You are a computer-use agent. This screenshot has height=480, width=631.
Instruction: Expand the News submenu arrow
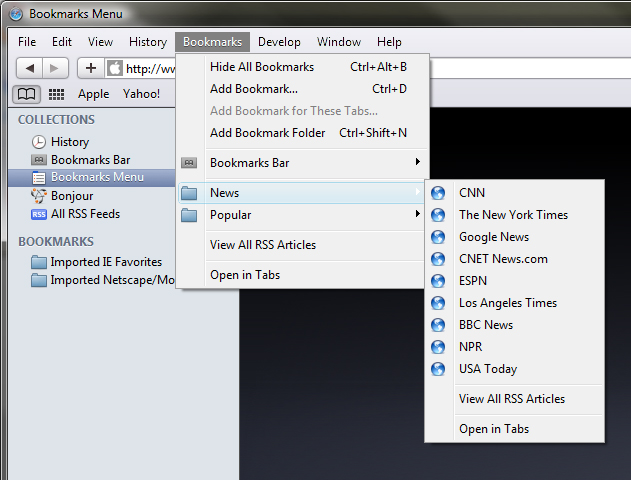pos(417,192)
